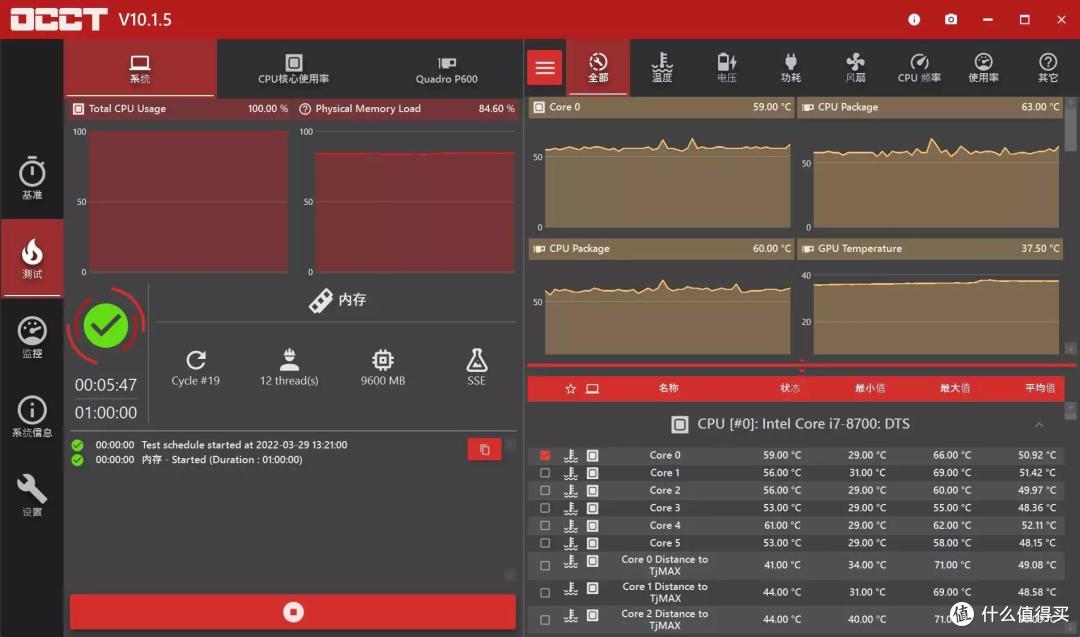The image size is (1080, 637).
Task: Sort by the 平均值 column header
Action: tap(1040, 388)
